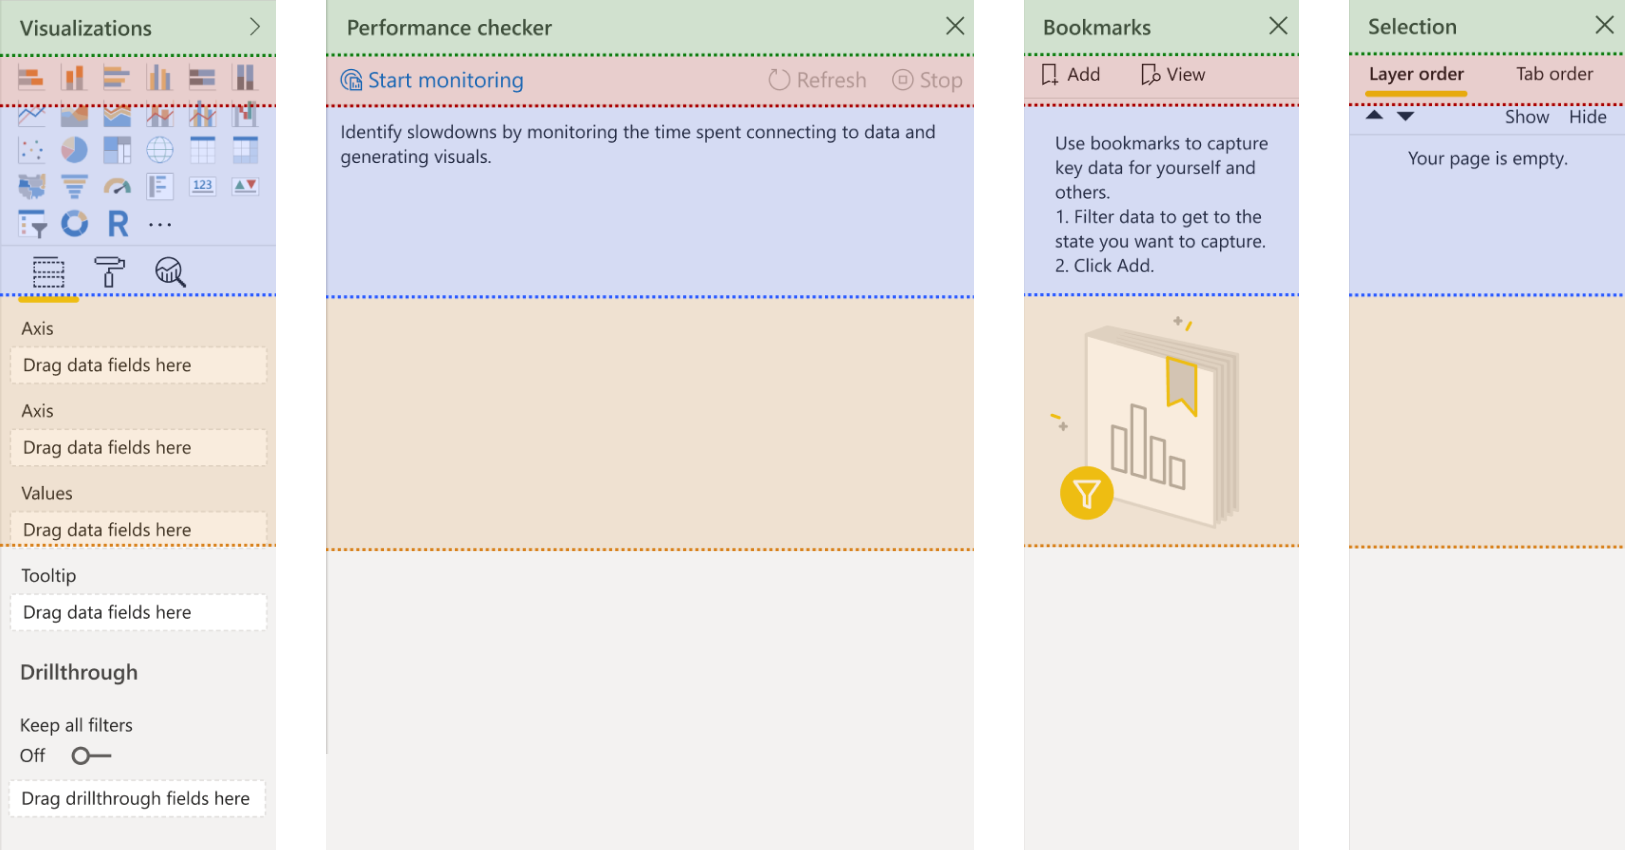Switch to the Tab order tab

1554,74
